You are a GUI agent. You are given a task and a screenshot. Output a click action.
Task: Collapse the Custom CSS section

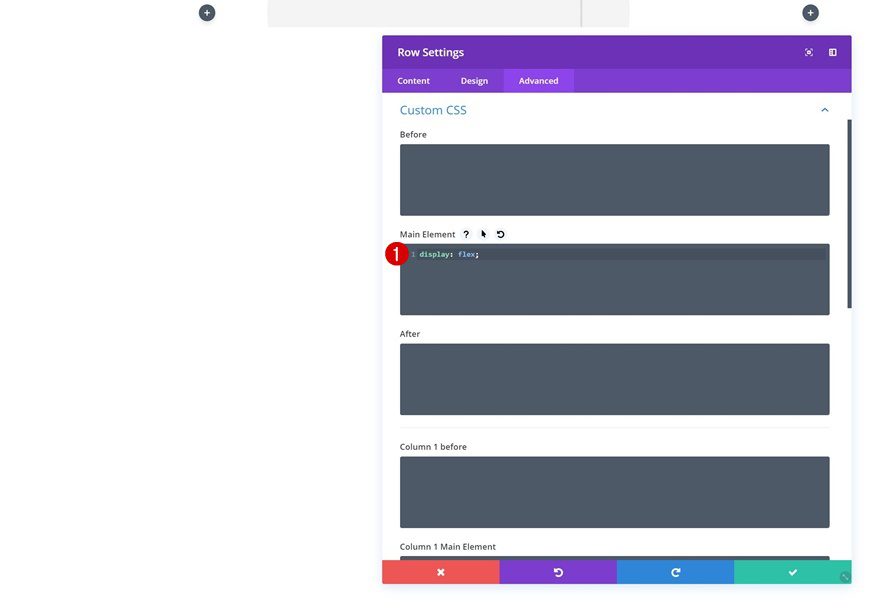[x=824, y=109]
